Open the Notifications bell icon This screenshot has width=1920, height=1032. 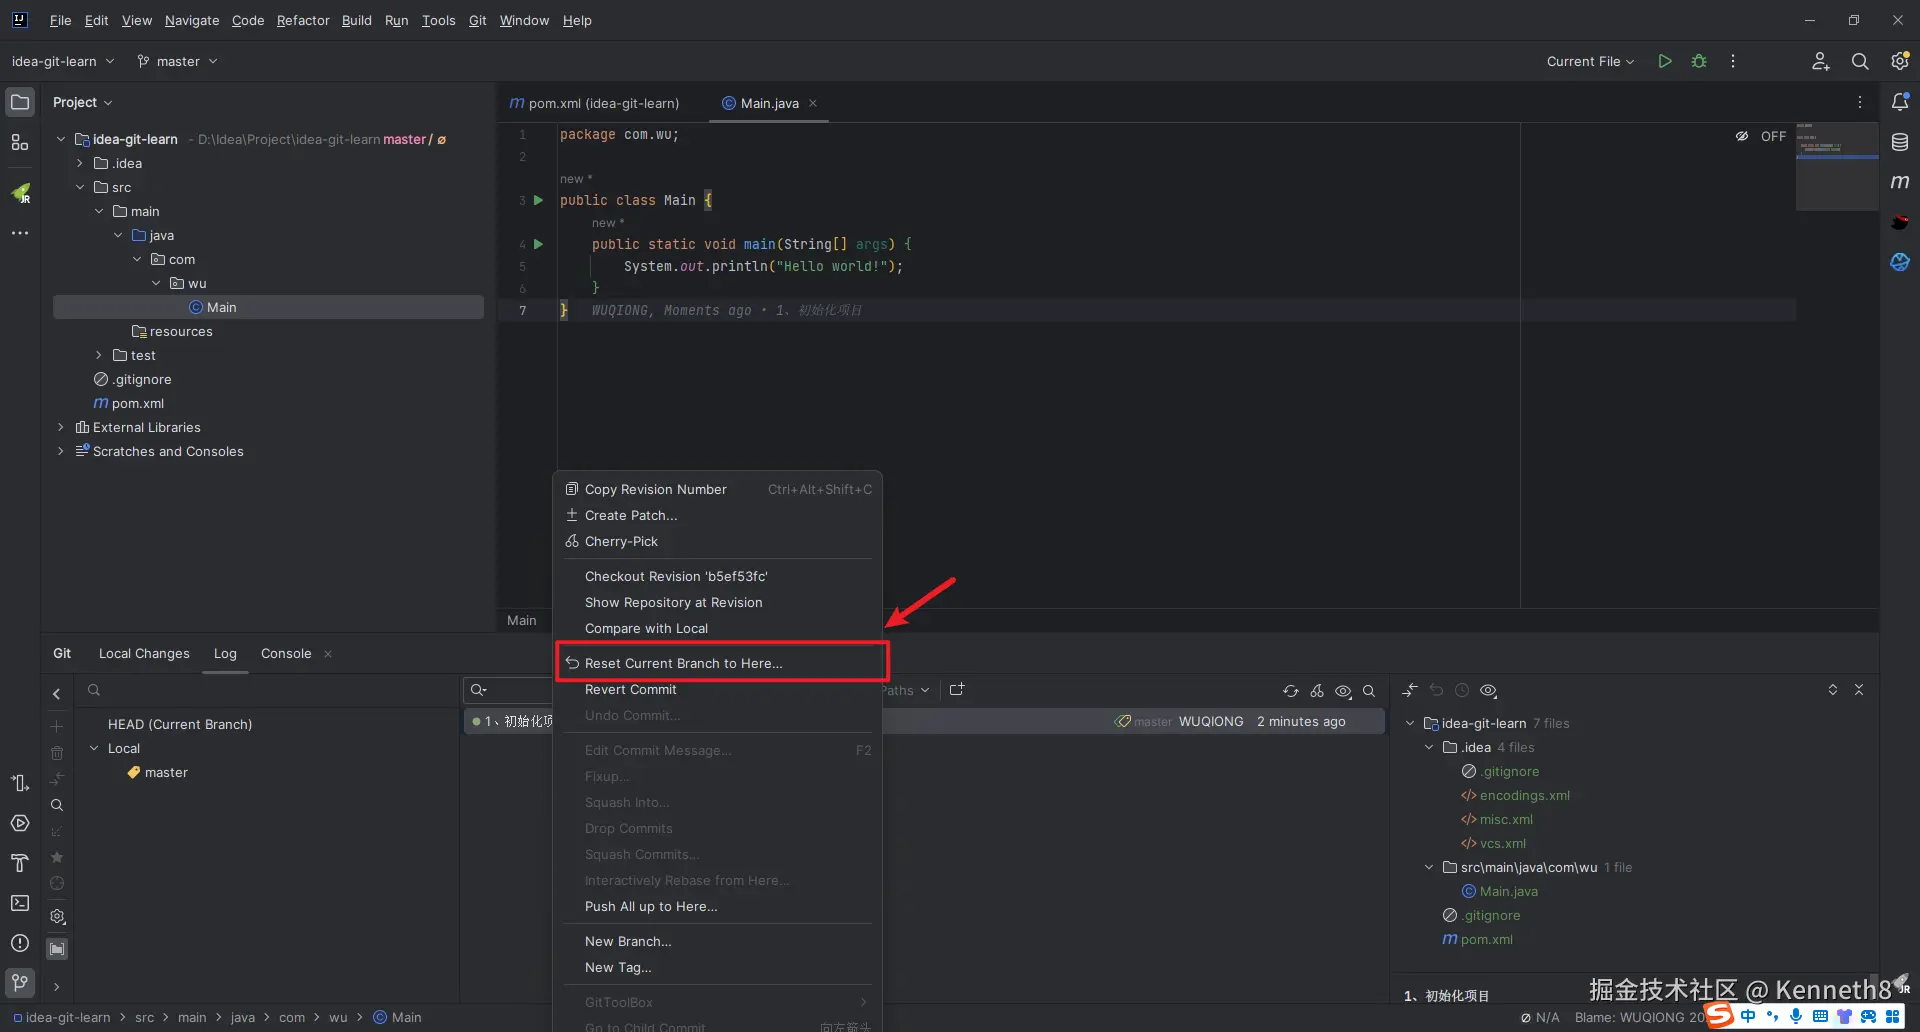[1900, 102]
